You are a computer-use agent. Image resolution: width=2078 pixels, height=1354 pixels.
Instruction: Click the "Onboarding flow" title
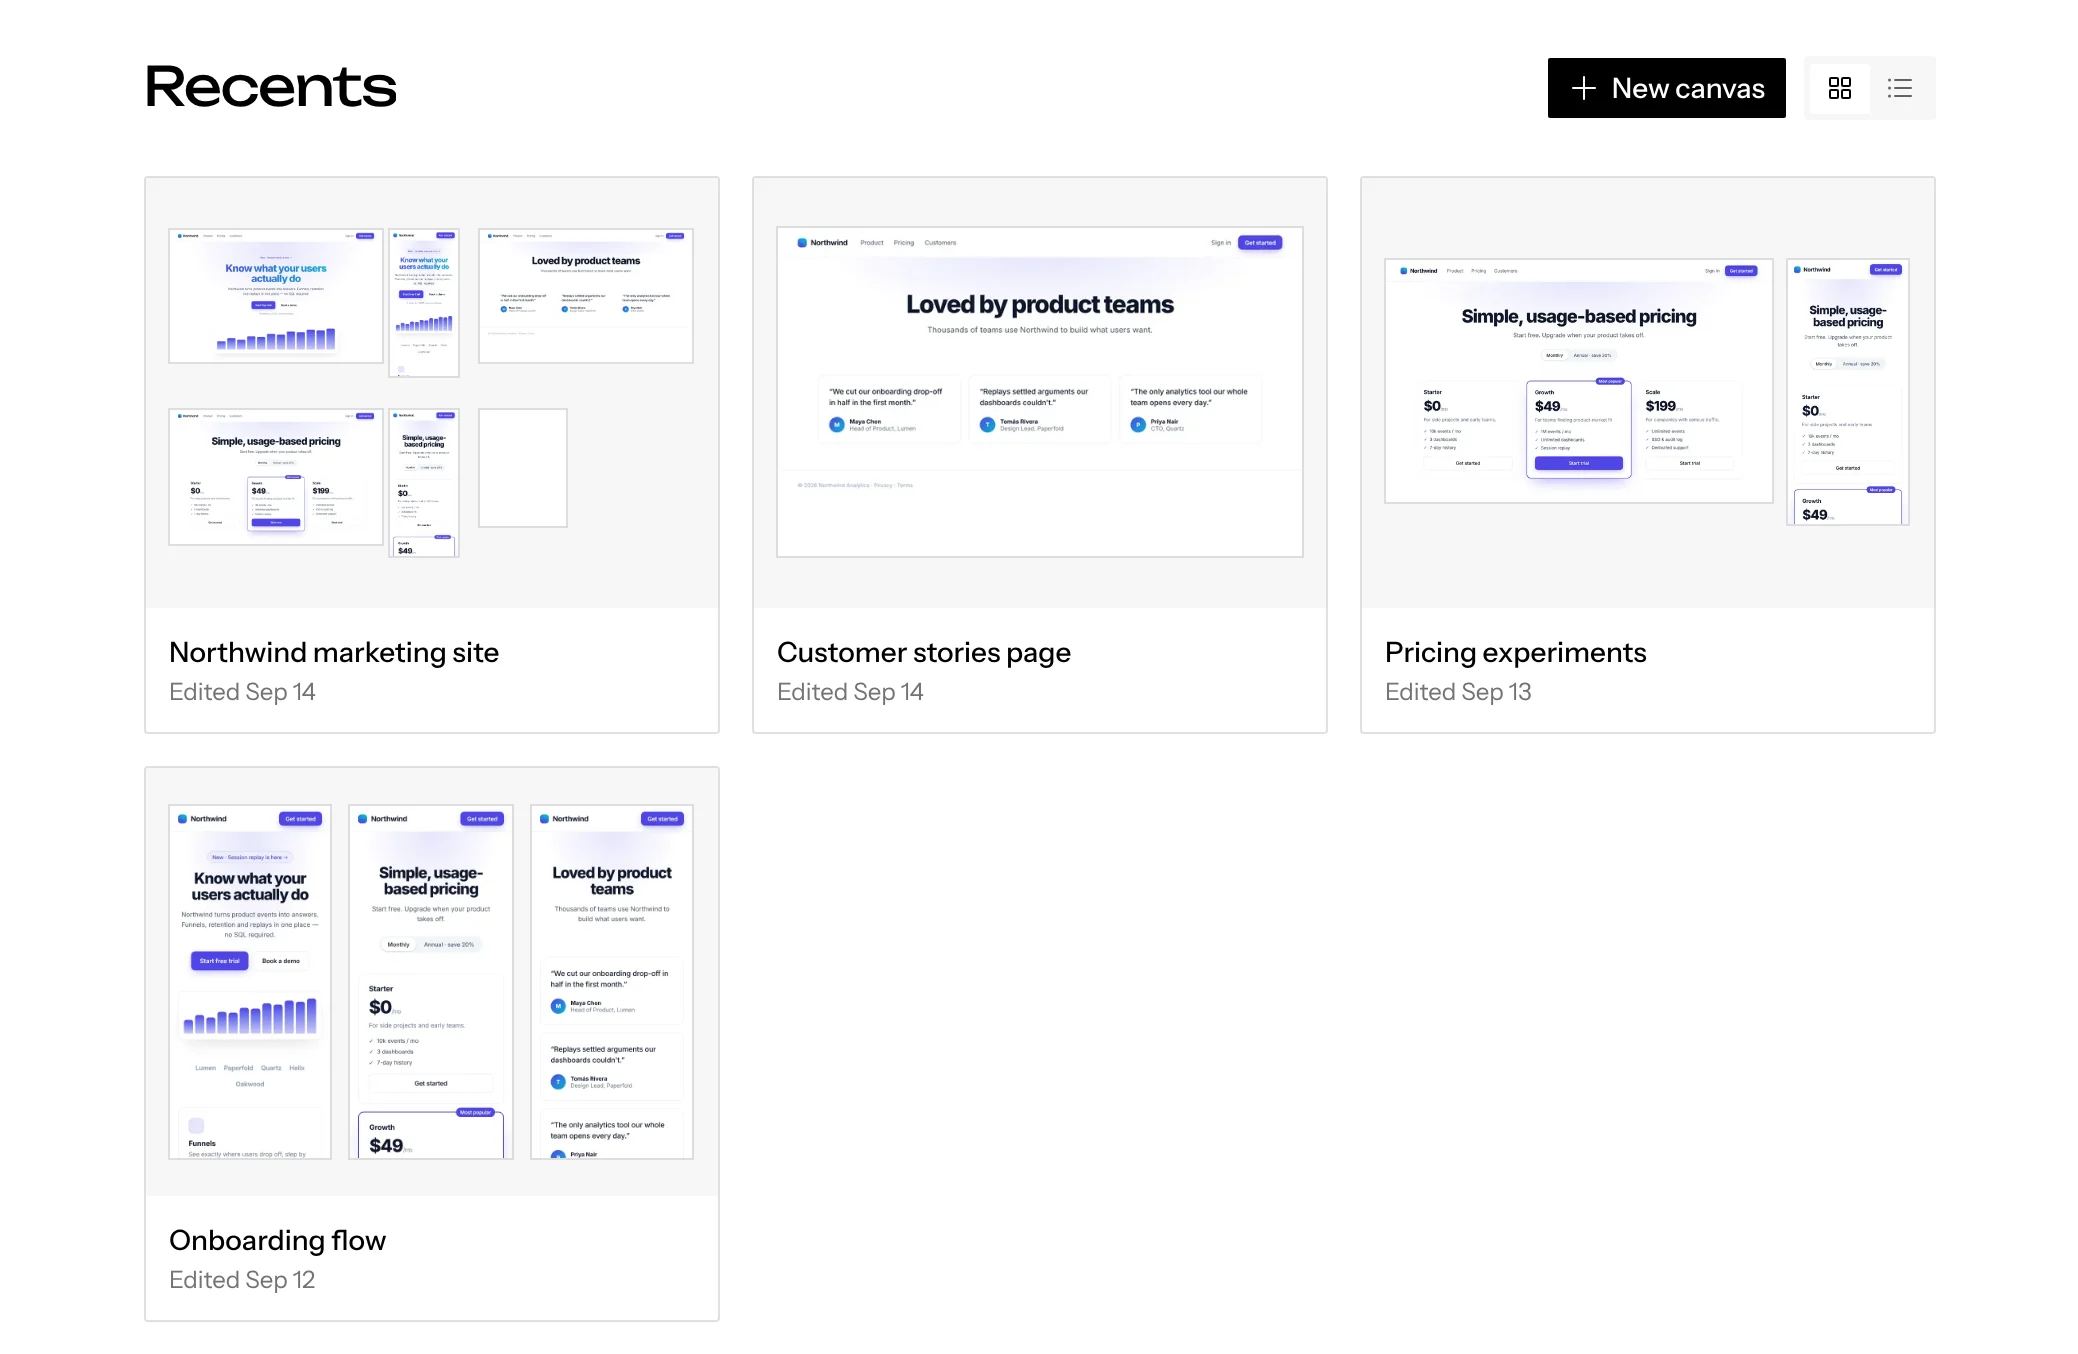click(x=278, y=1240)
